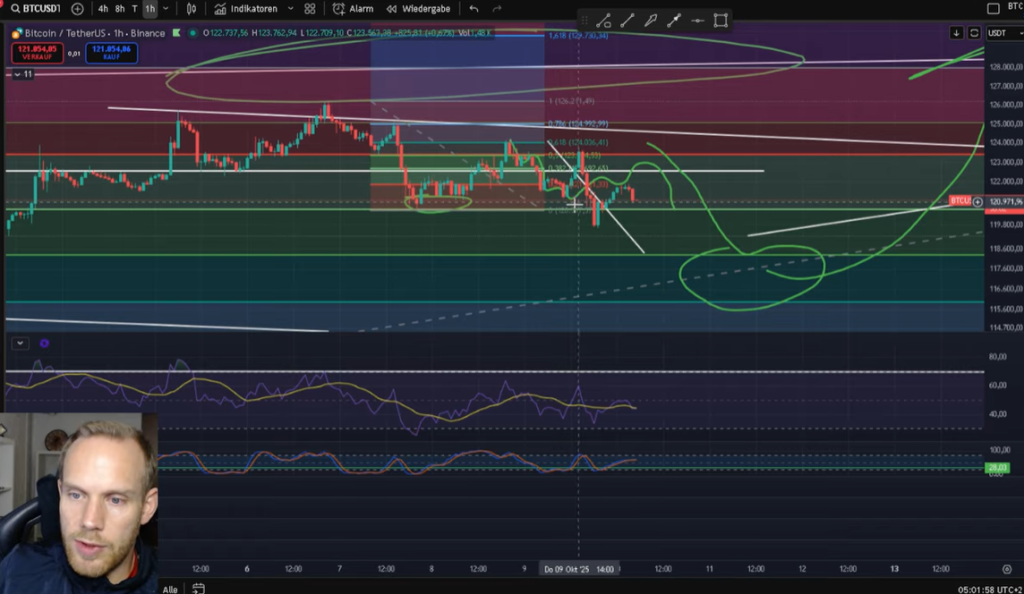Undo the last chart action
Viewport: 1024px width, 594px height.
(474, 8)
